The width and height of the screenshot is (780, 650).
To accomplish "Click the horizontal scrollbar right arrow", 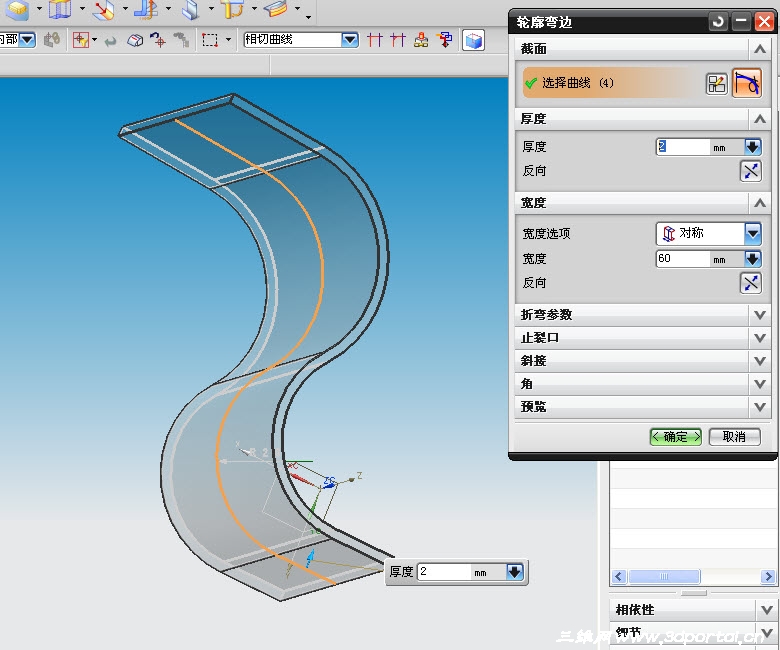I will [x=768, y=576].
